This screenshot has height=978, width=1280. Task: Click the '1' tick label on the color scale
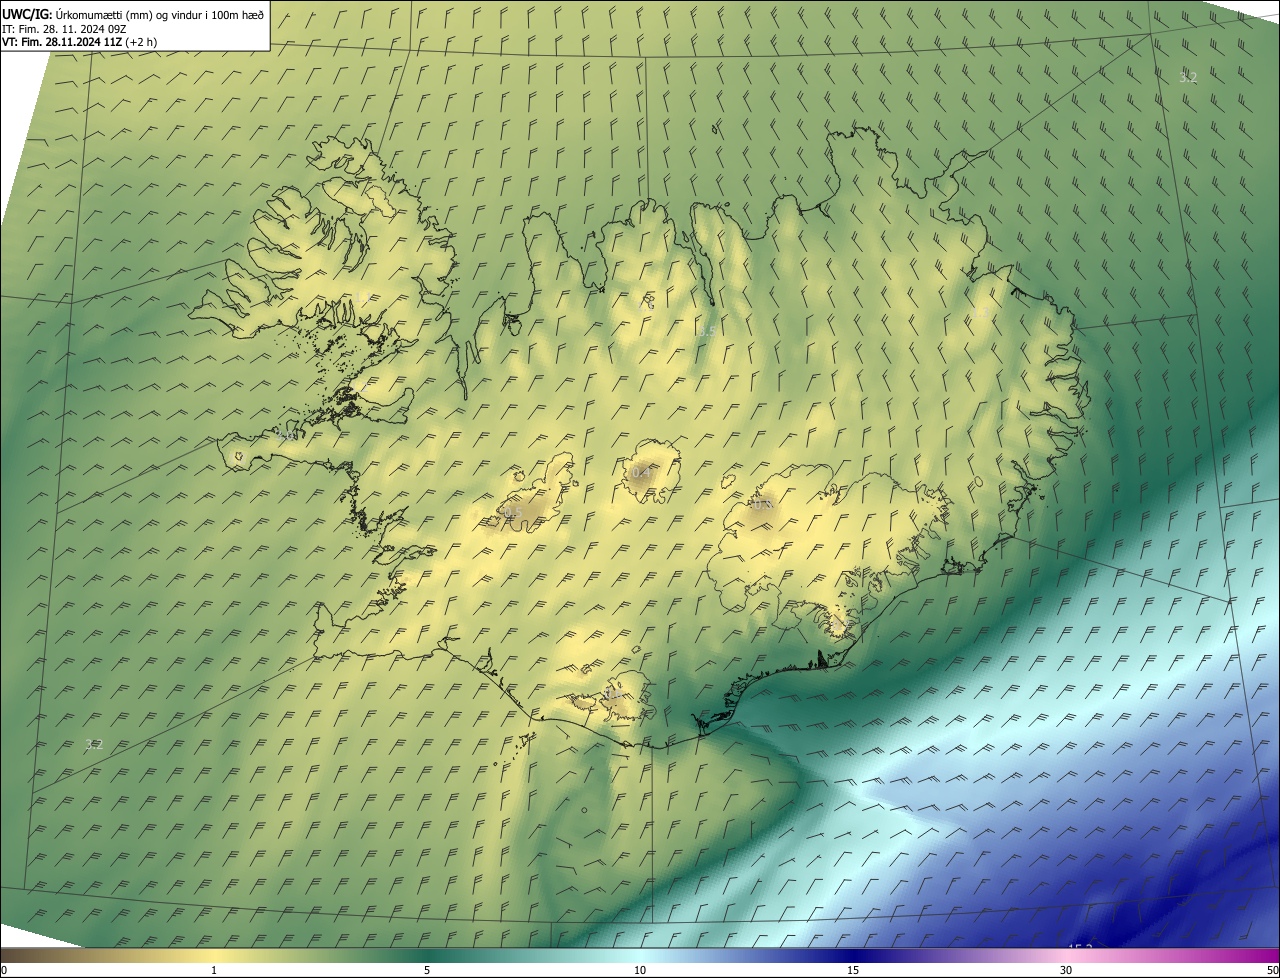tap(214, 970)
